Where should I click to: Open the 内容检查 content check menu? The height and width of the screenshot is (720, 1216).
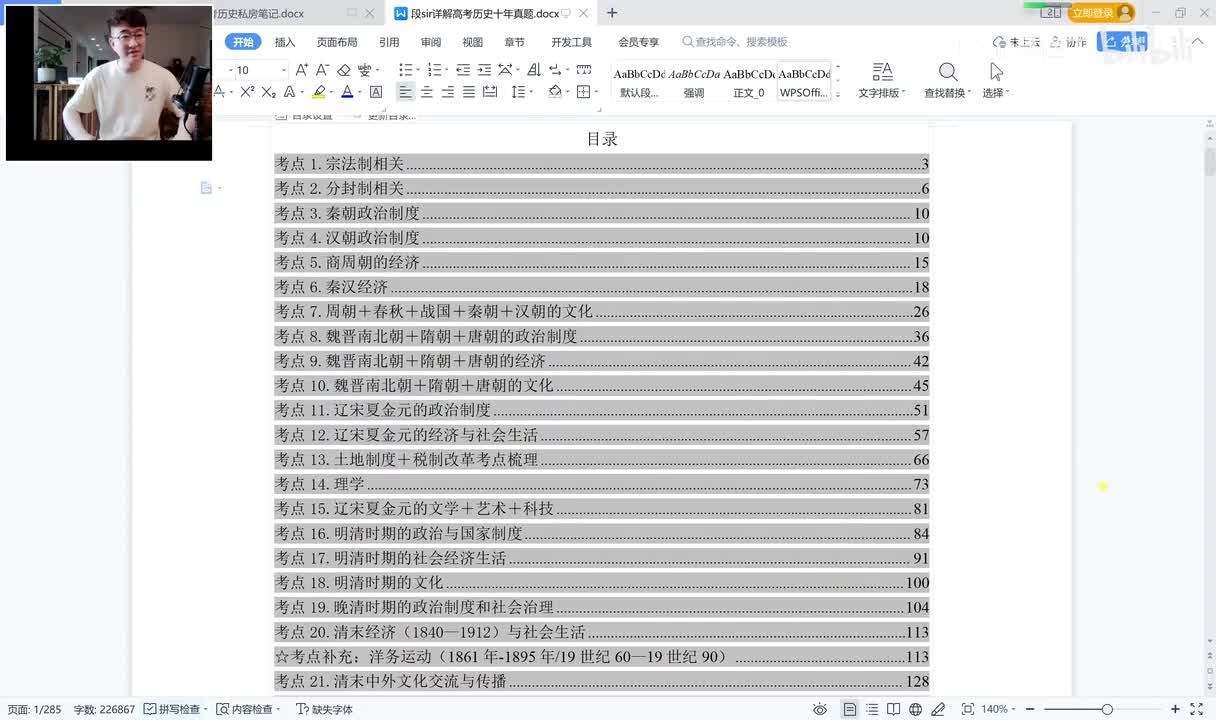(x=250, y=709)
